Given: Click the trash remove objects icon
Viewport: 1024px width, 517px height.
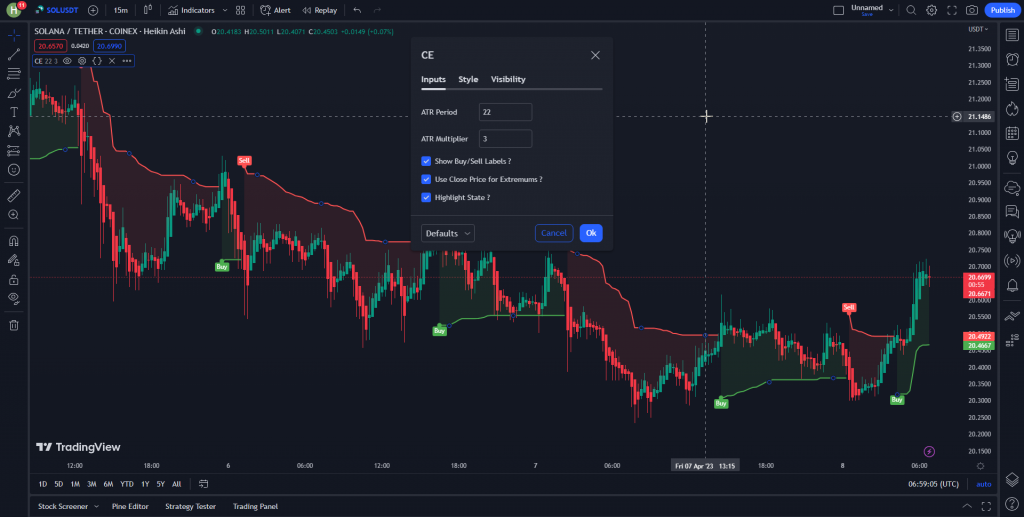Looking at the screenshot, I should [14, 325].
